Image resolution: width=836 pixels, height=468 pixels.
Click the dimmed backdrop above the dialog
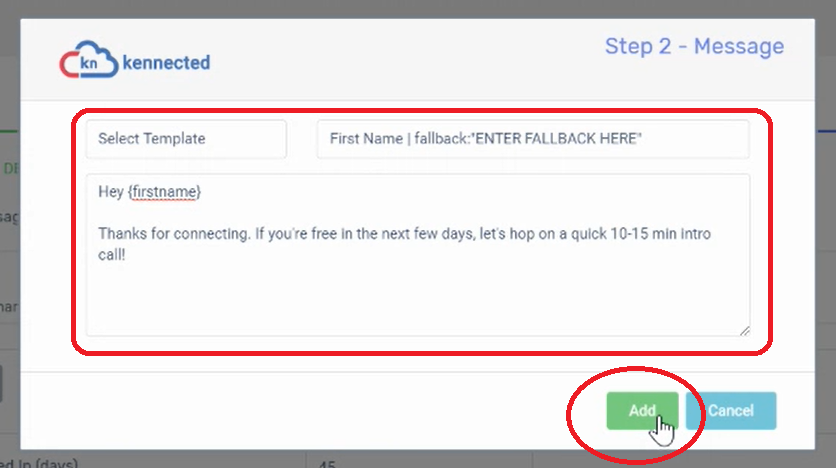pyautogui.click(x=418, y=9)
